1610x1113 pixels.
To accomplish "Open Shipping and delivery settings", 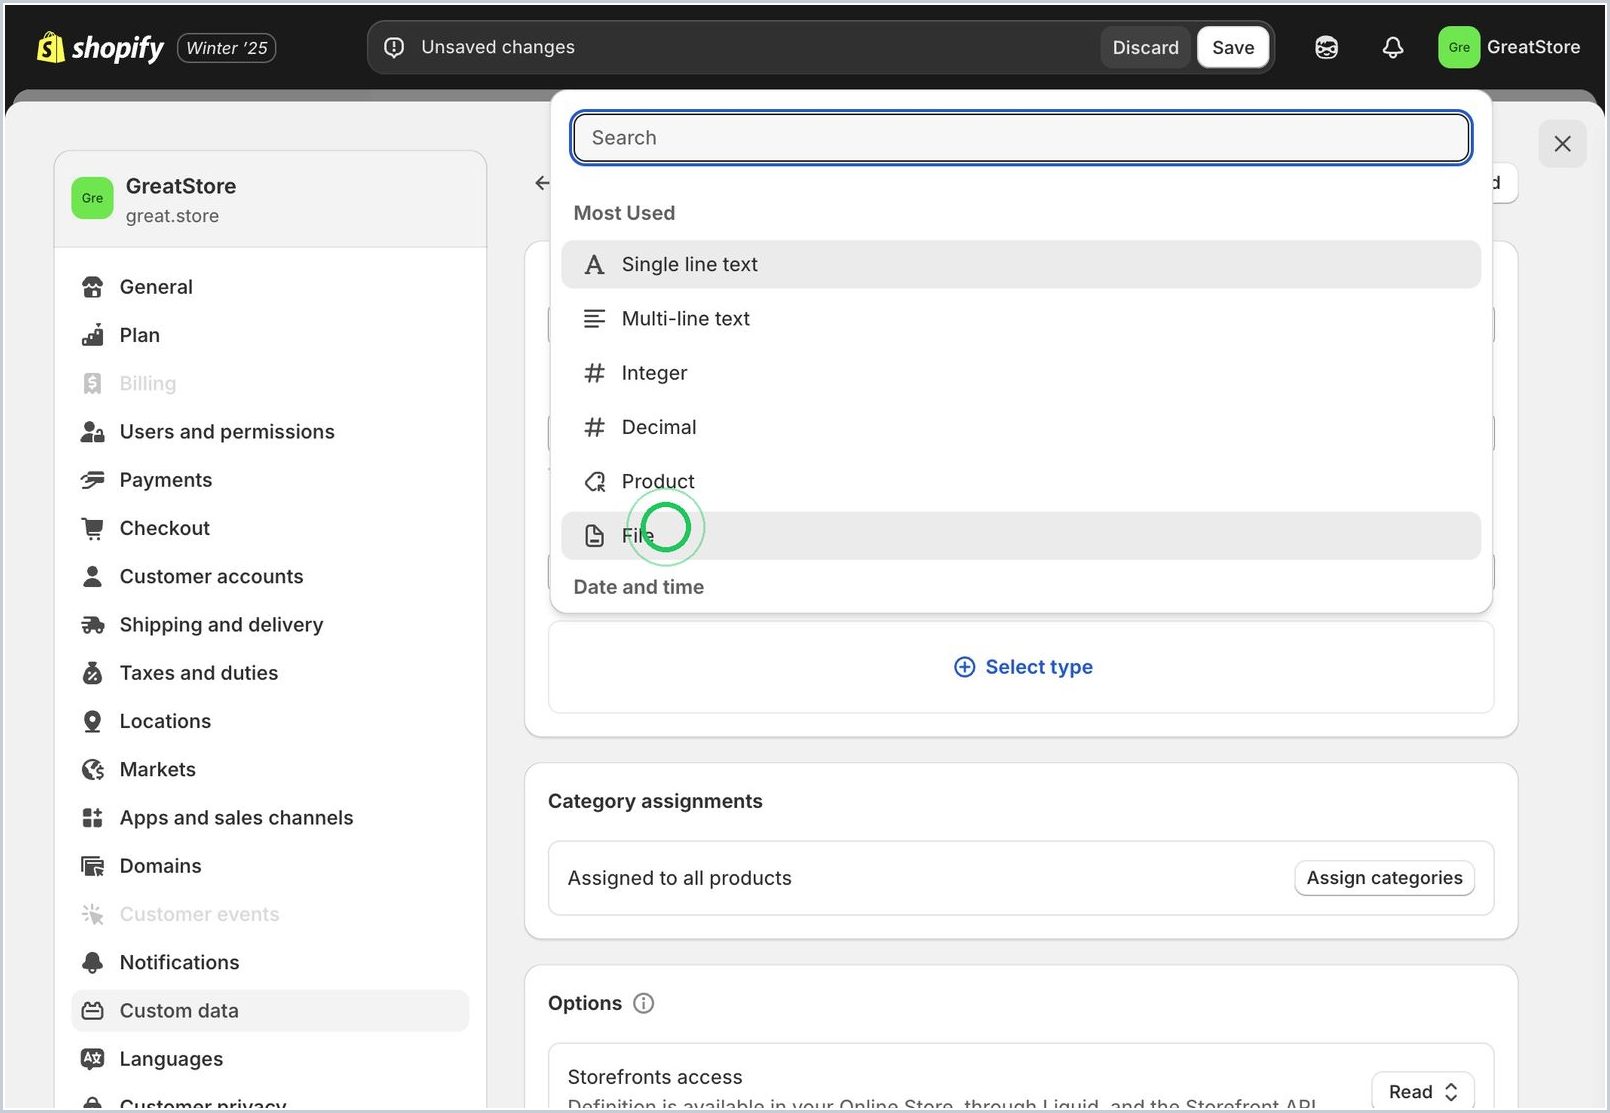I will pyautogui.click(x=270, y=625).
